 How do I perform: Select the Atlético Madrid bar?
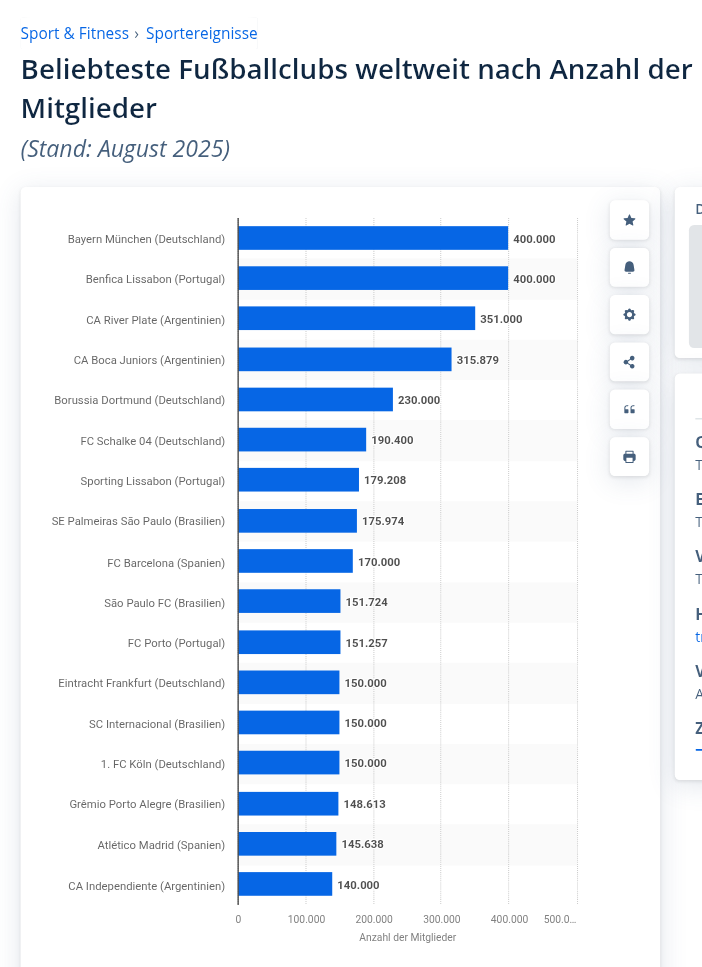tap(287, 844)
